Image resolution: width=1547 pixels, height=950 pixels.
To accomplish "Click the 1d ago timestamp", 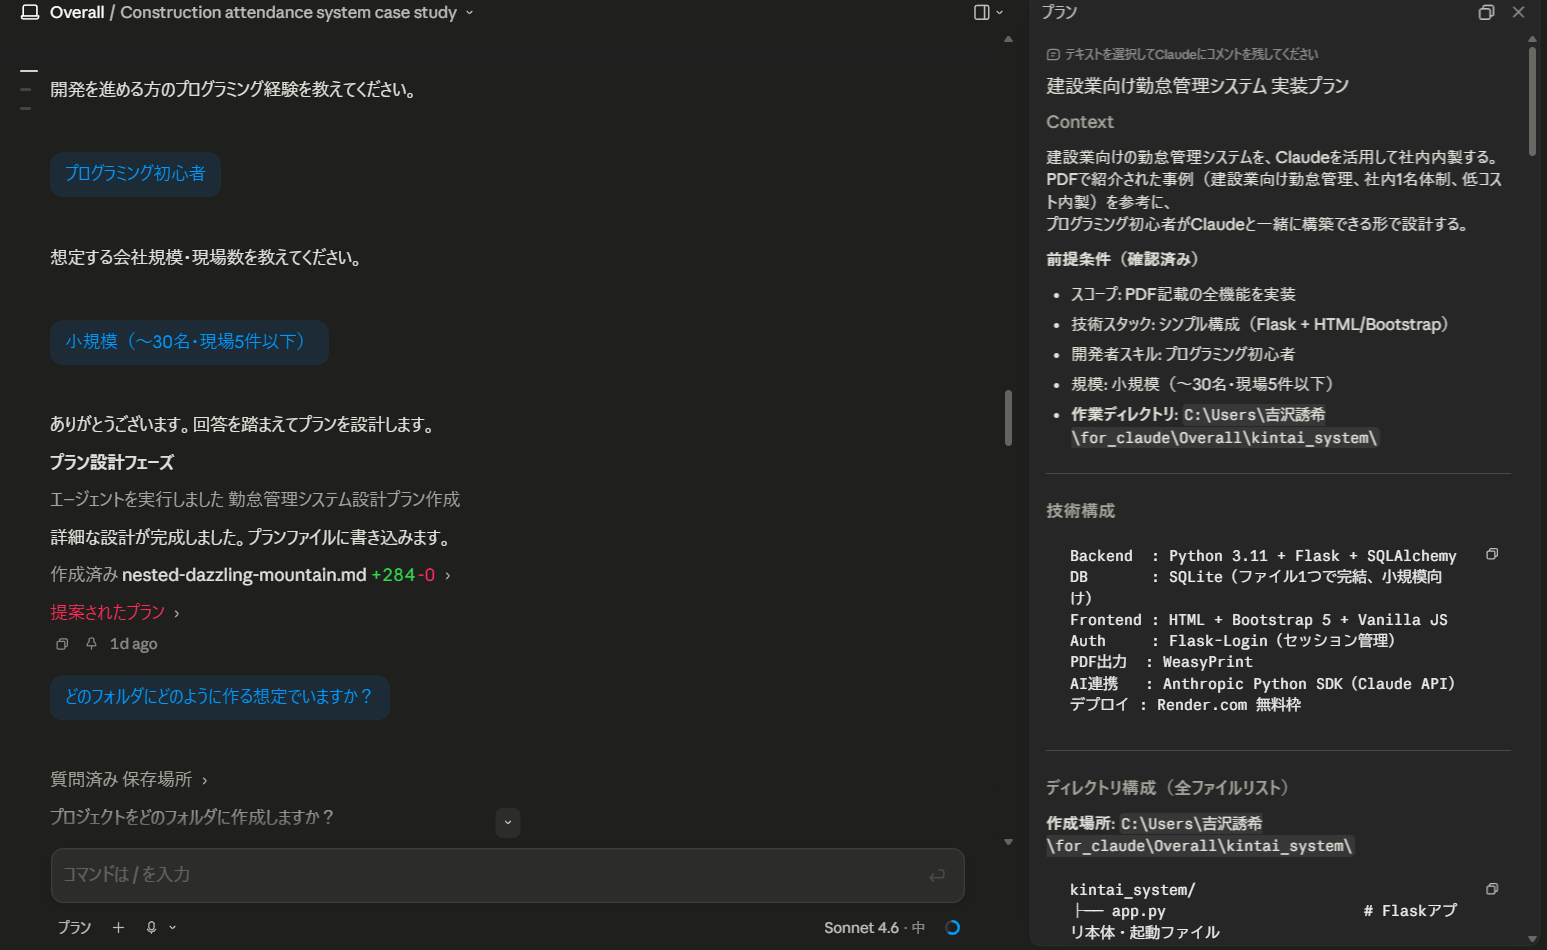I will coord(133,644).
